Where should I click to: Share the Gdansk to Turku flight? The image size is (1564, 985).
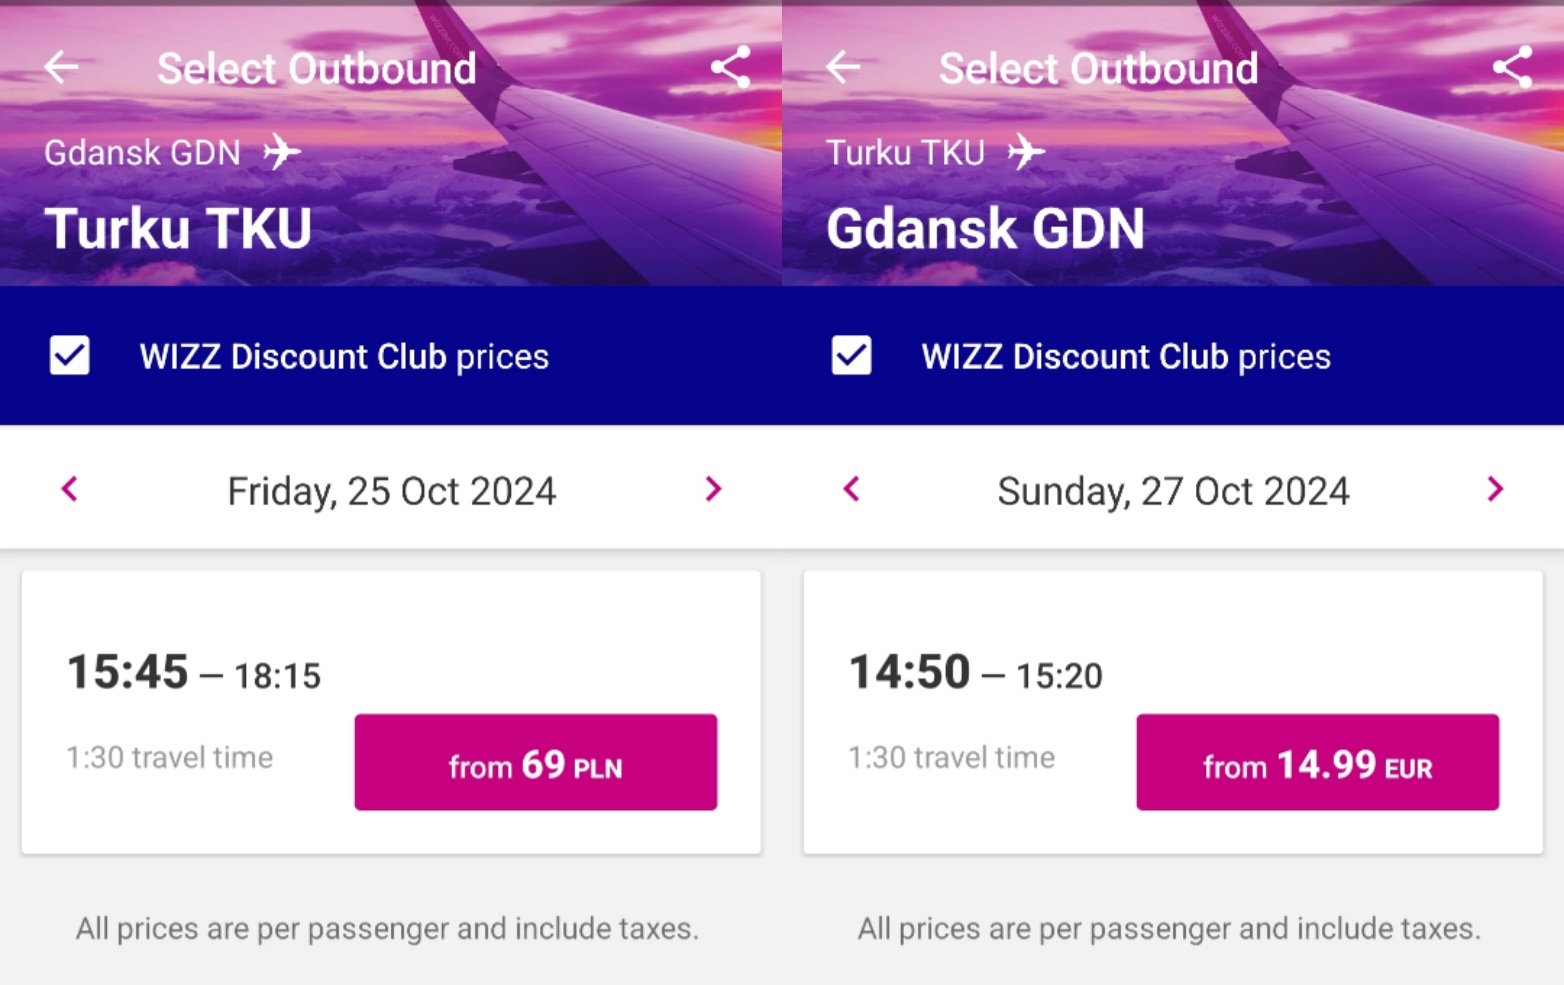[x=731, y=67]
